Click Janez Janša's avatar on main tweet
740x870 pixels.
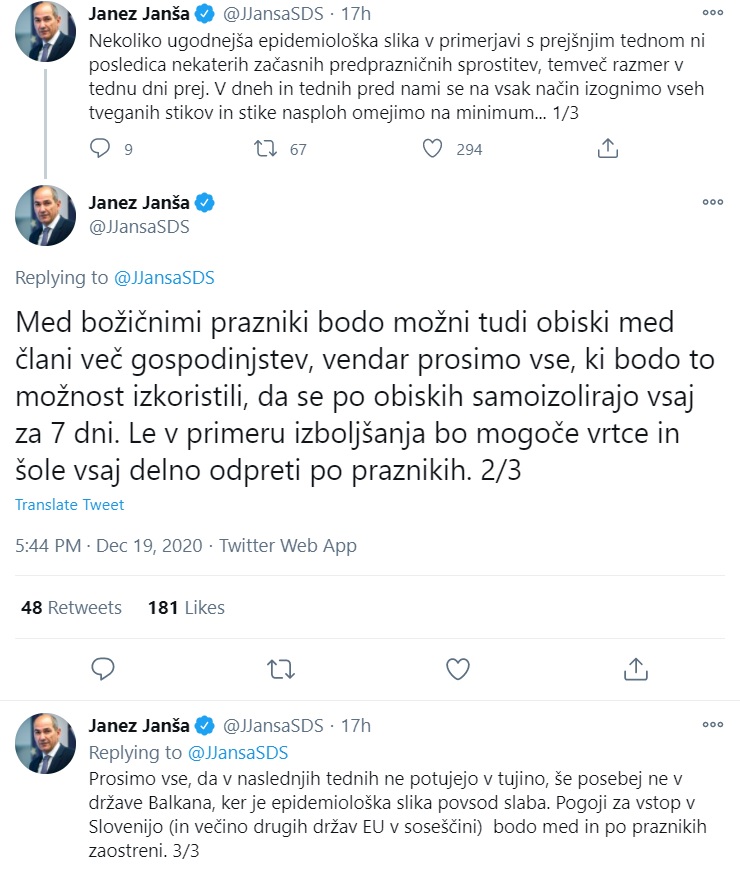45,215
